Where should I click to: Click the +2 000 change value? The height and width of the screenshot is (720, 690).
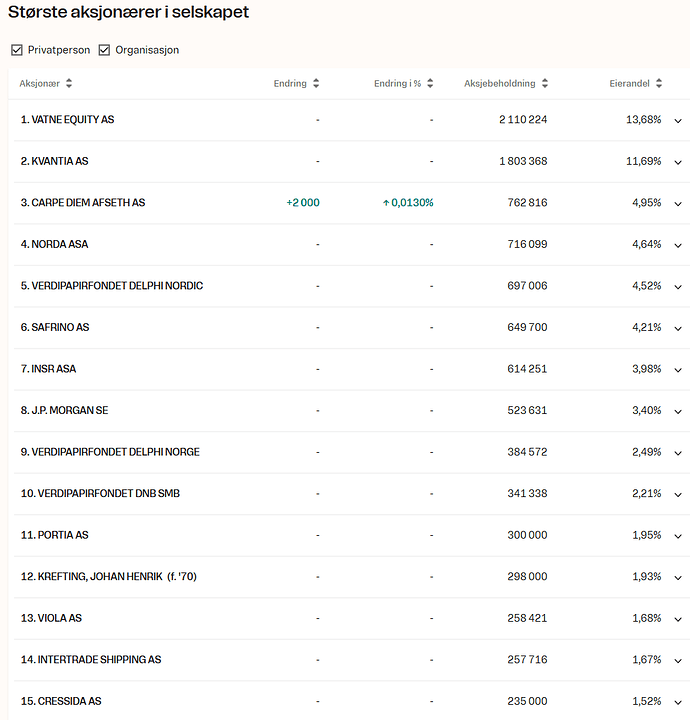[x=303, y=202]
